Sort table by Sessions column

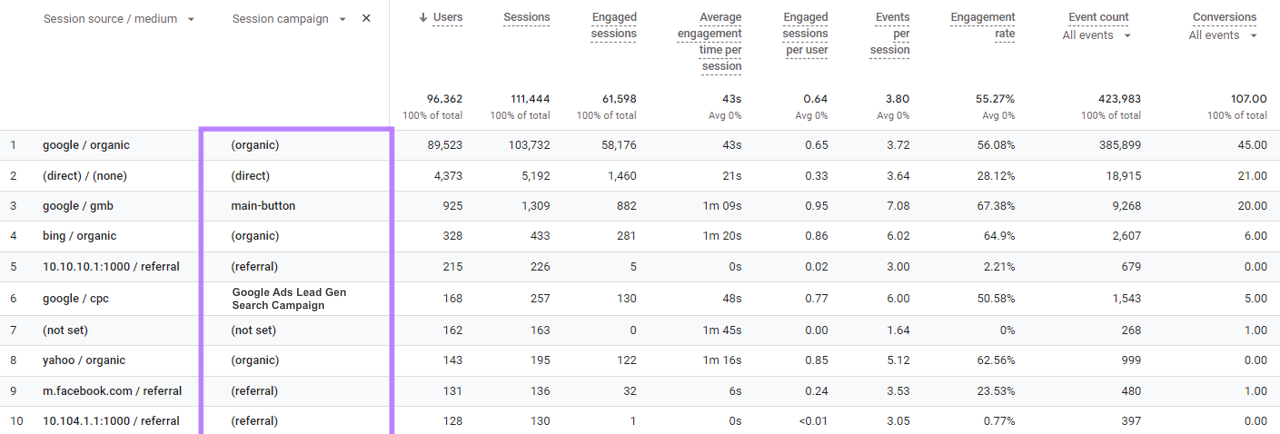(x=526, y=18)
